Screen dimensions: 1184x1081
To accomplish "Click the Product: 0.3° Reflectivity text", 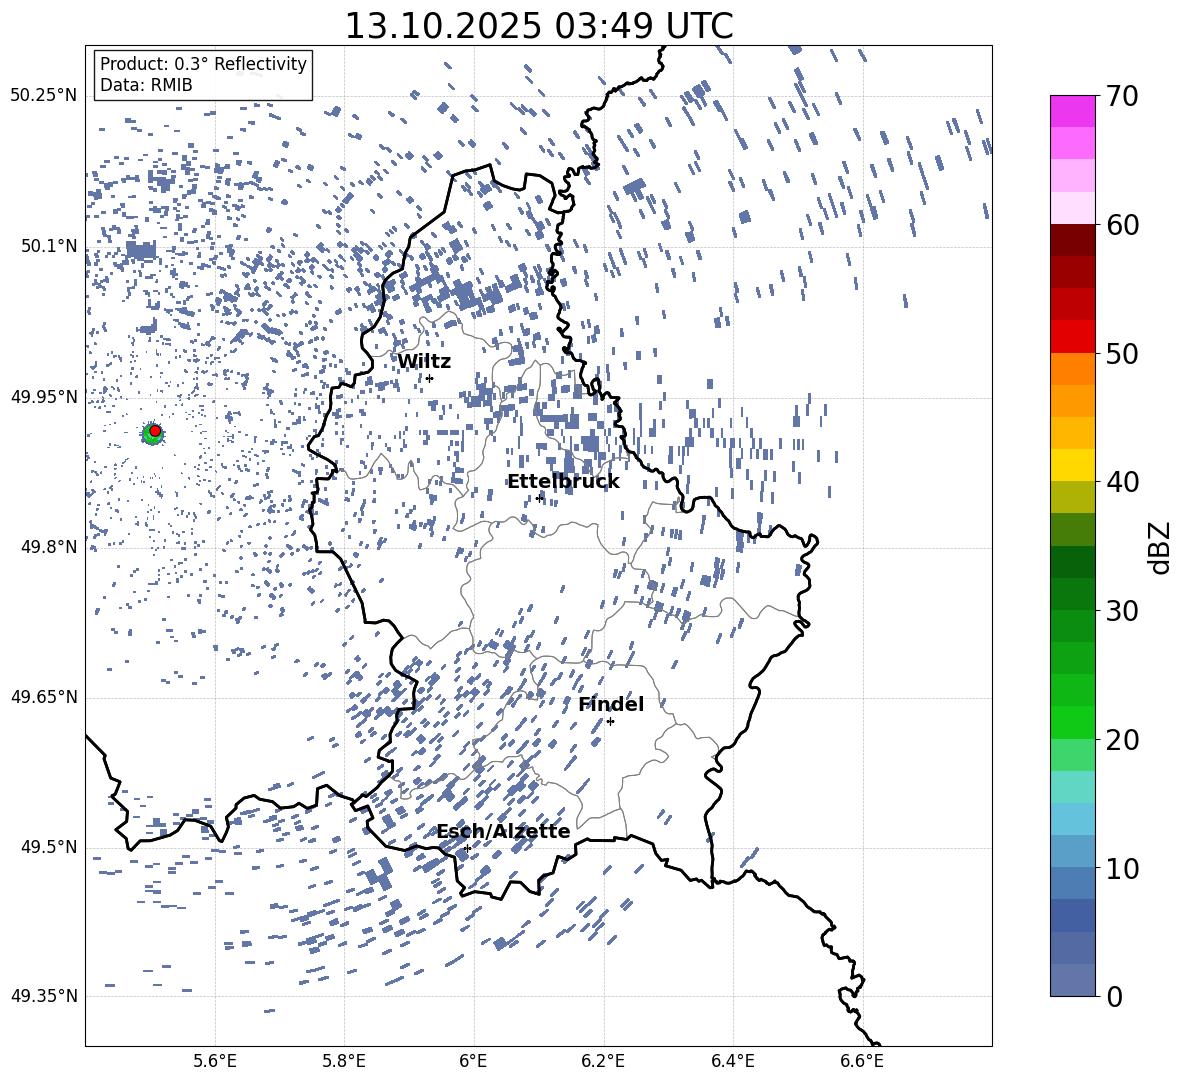I will (x=203, y=64).
